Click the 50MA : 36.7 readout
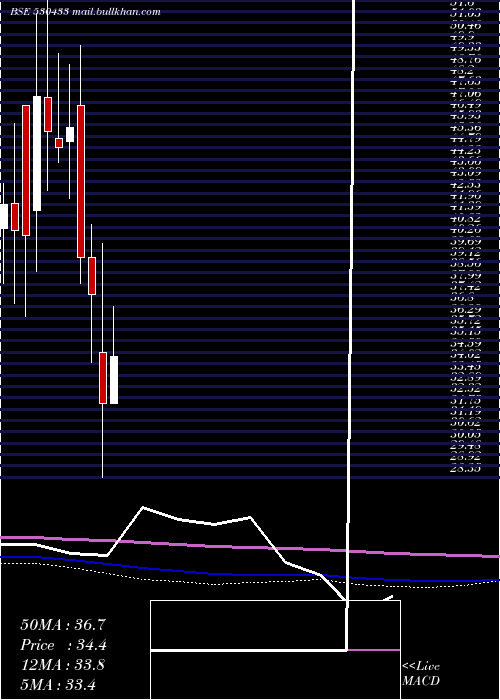The width and height of the screenshot is (500, 700). pos(63,625)
